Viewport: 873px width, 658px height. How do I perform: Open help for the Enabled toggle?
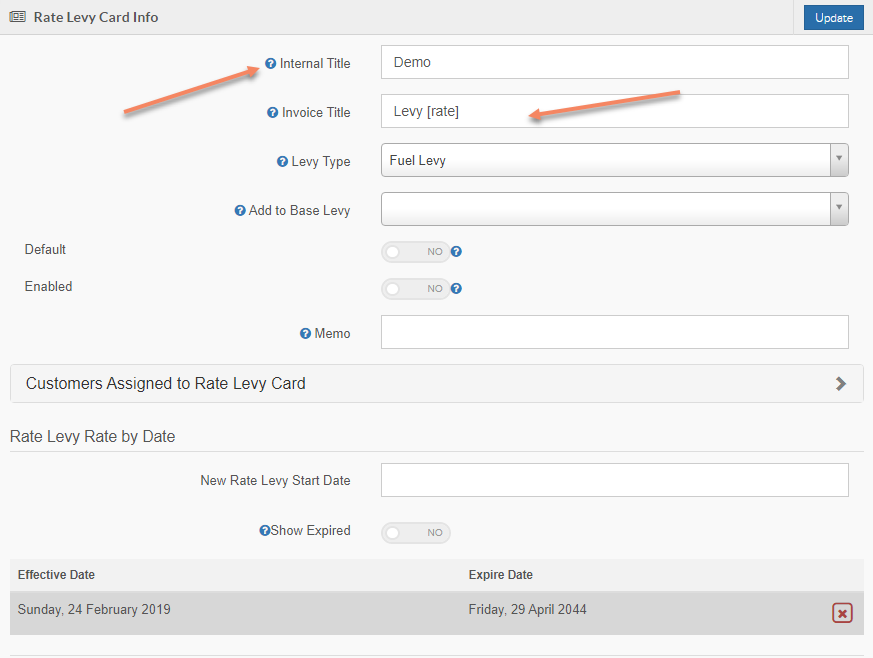456,288
